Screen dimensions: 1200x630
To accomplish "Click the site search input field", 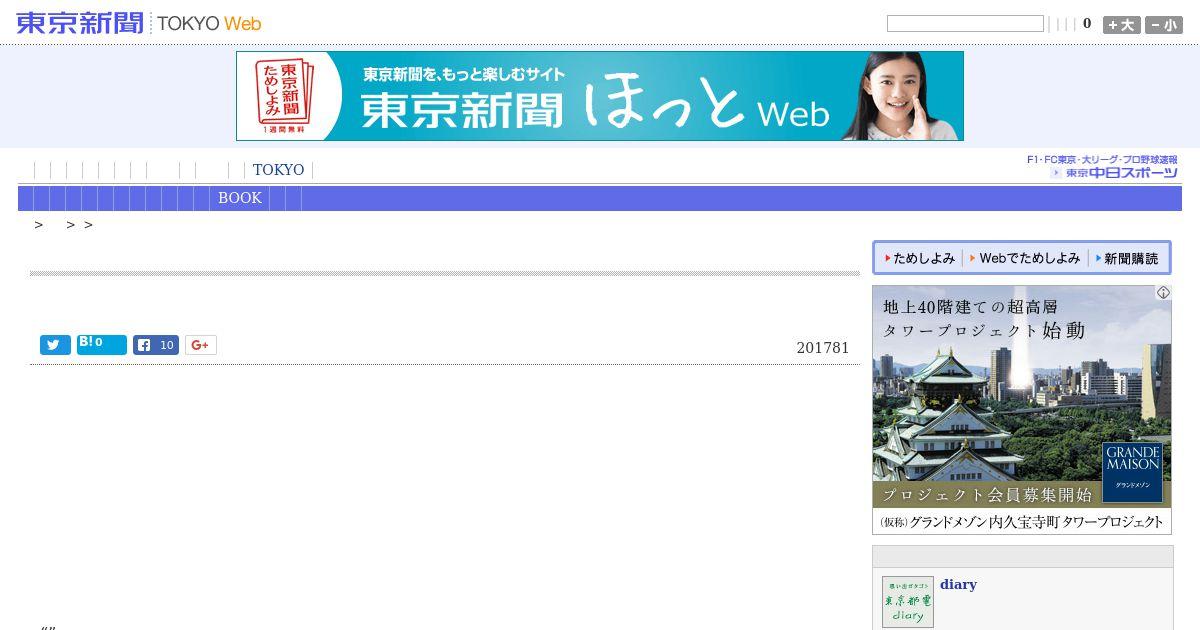I will click(x=965, y=24).
